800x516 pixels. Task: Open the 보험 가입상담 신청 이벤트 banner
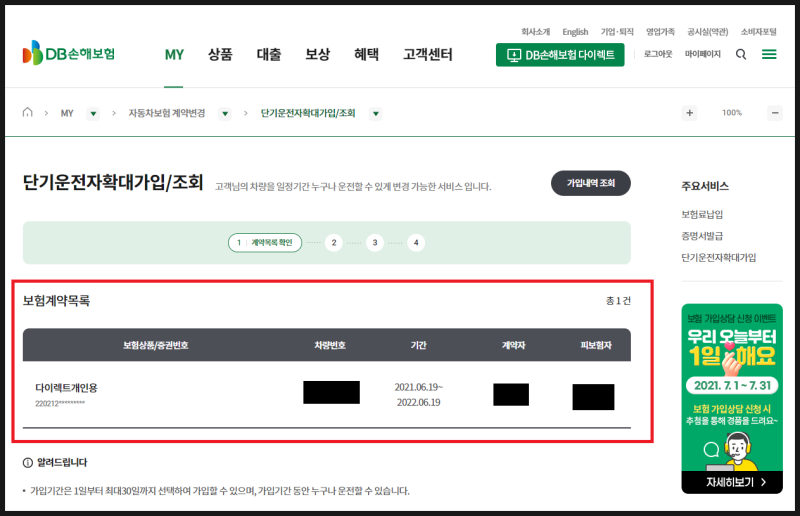[732, 398]
